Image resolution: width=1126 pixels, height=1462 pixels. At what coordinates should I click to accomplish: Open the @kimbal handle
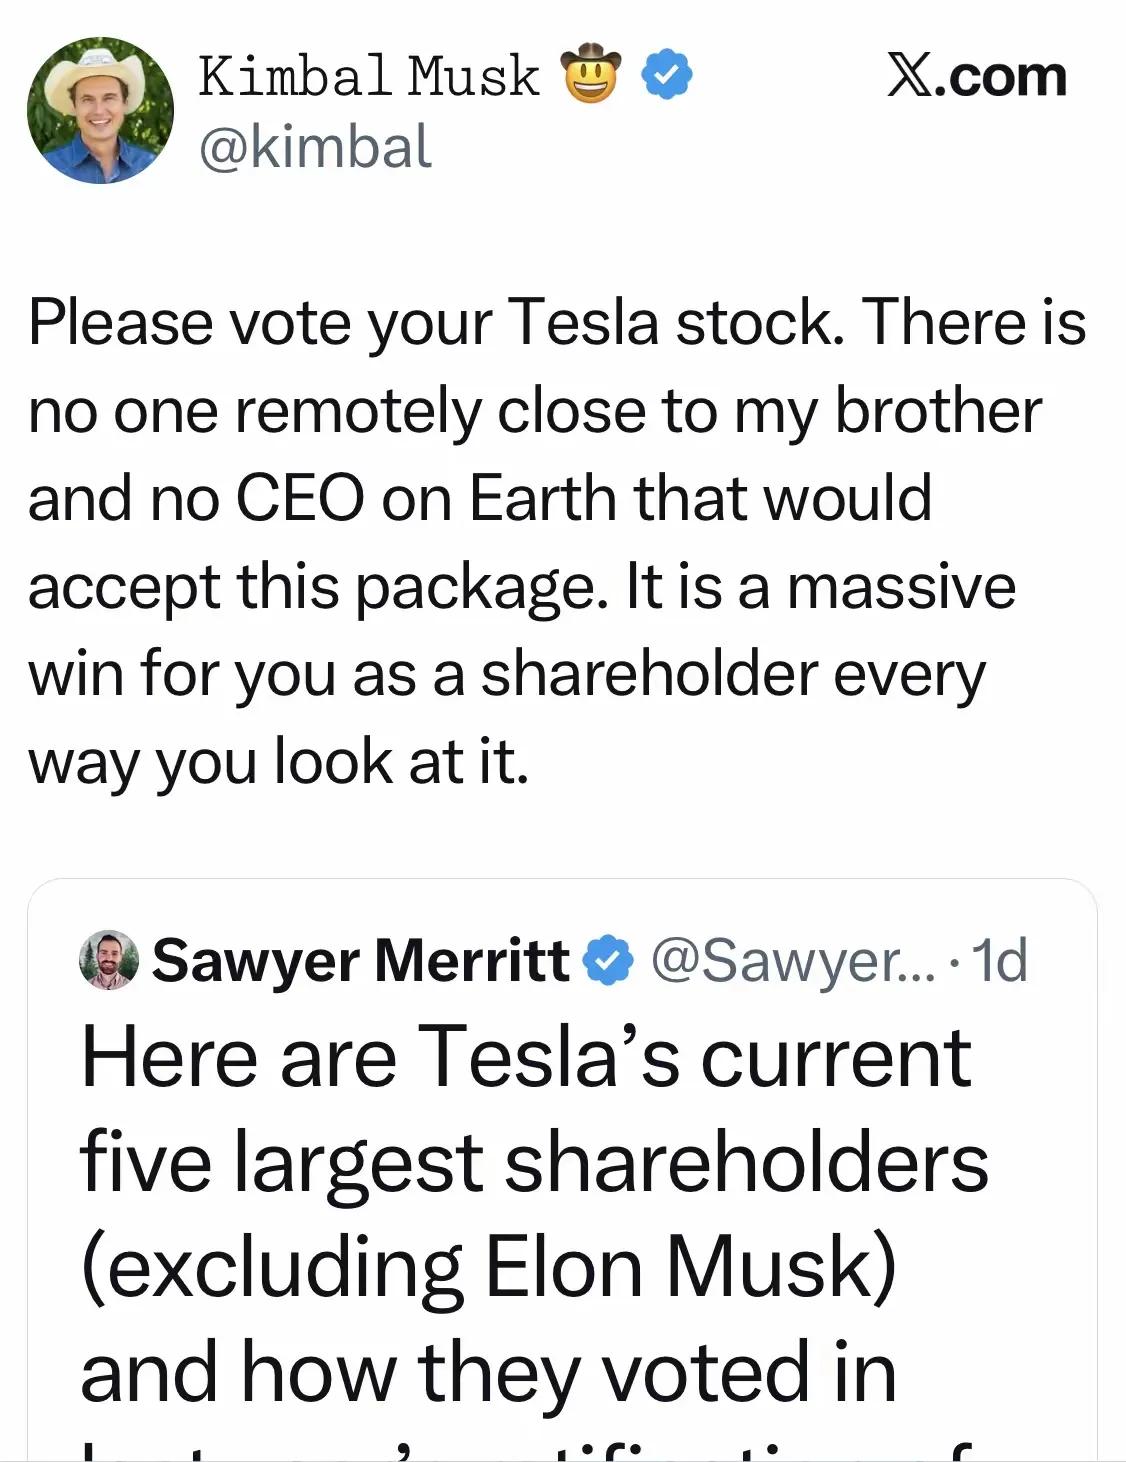coord(315,147)
